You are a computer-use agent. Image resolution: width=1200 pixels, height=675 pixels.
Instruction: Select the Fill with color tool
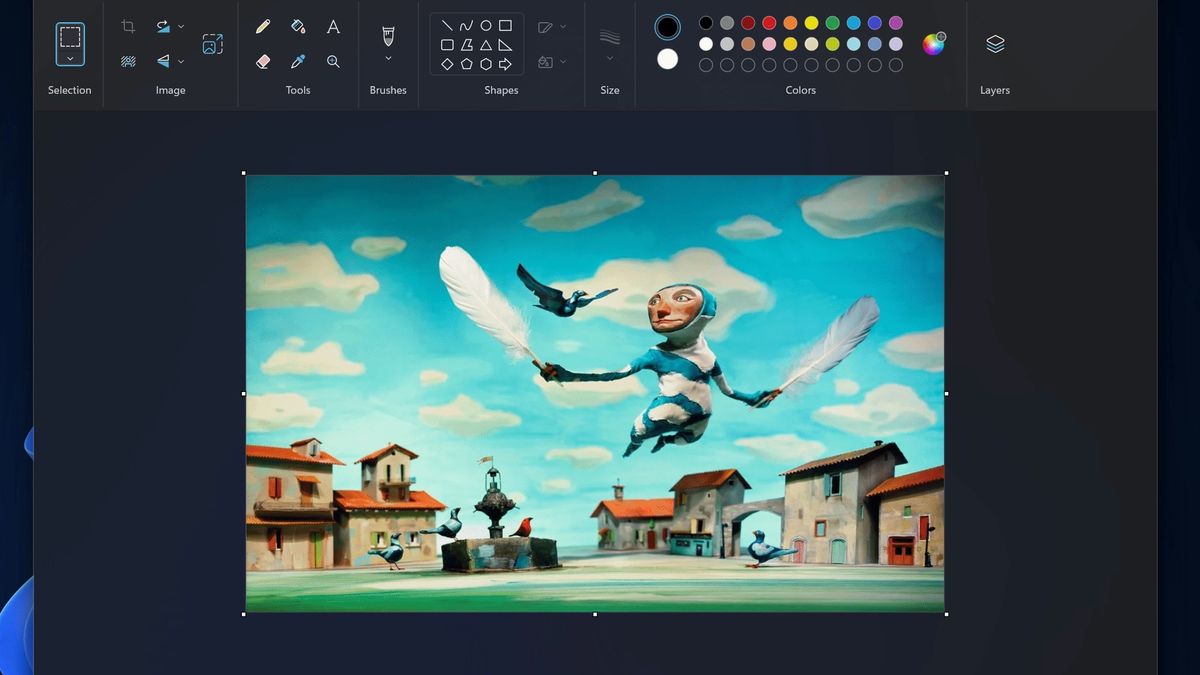pos(297,26)
